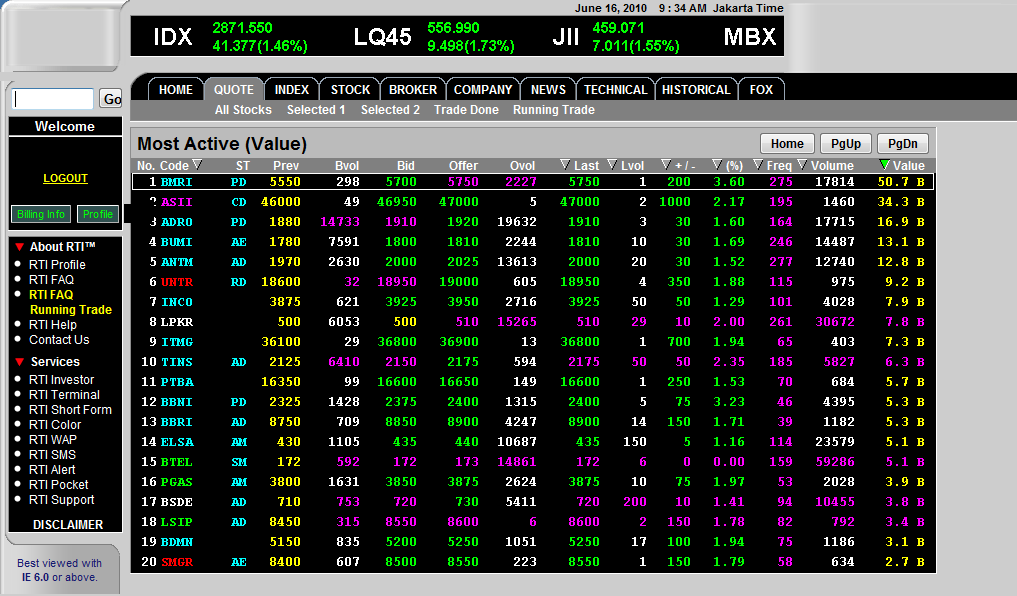Viewport: 1017px width, 596px height.
Task: Click the LOGOUT link
Action: point(66,178)
